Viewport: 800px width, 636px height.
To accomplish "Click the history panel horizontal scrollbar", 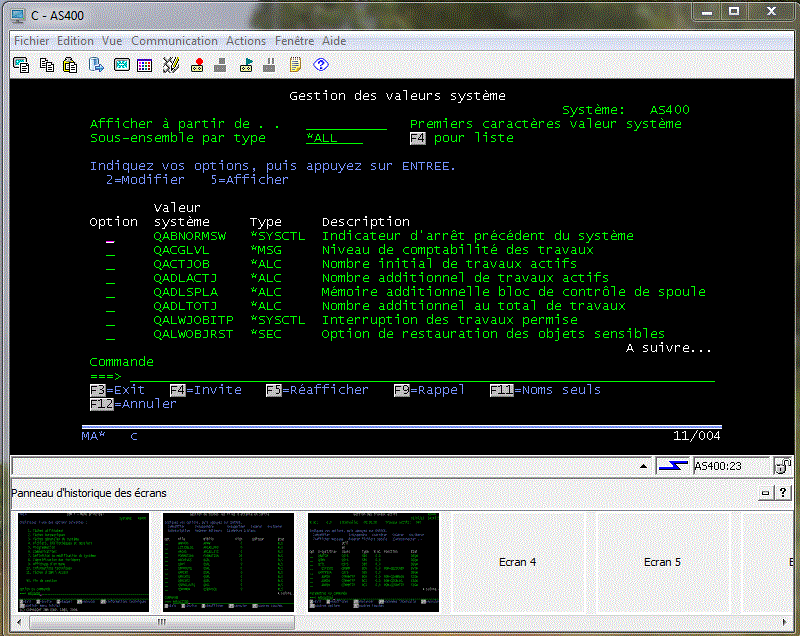I will click(160, 622).
